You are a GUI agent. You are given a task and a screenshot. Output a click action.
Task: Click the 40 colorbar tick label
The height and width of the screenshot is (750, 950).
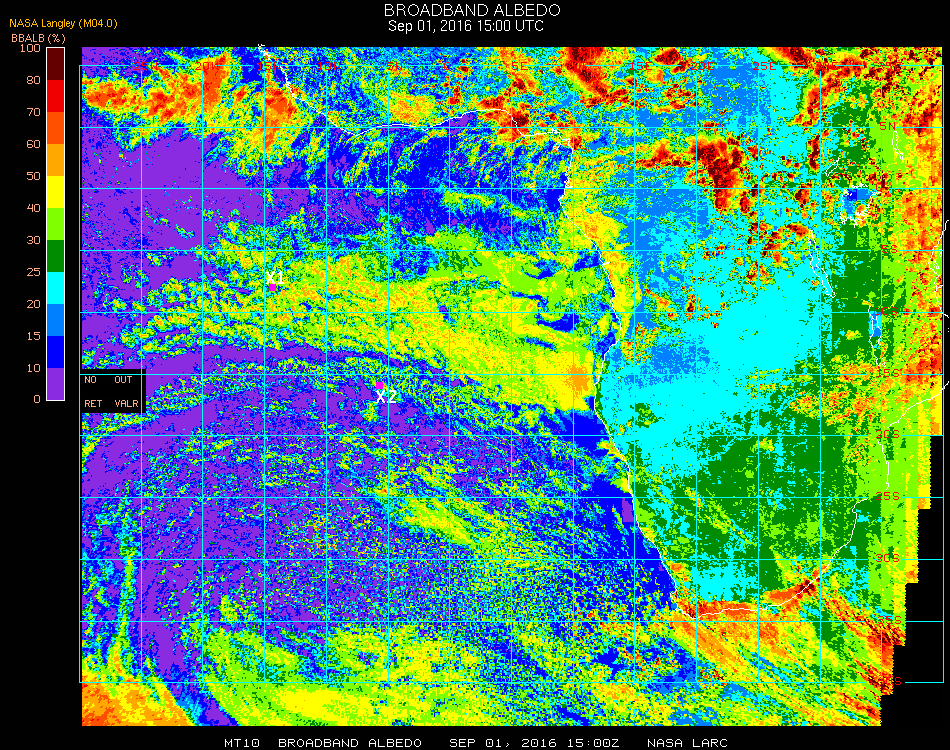(x=33, y=208)
